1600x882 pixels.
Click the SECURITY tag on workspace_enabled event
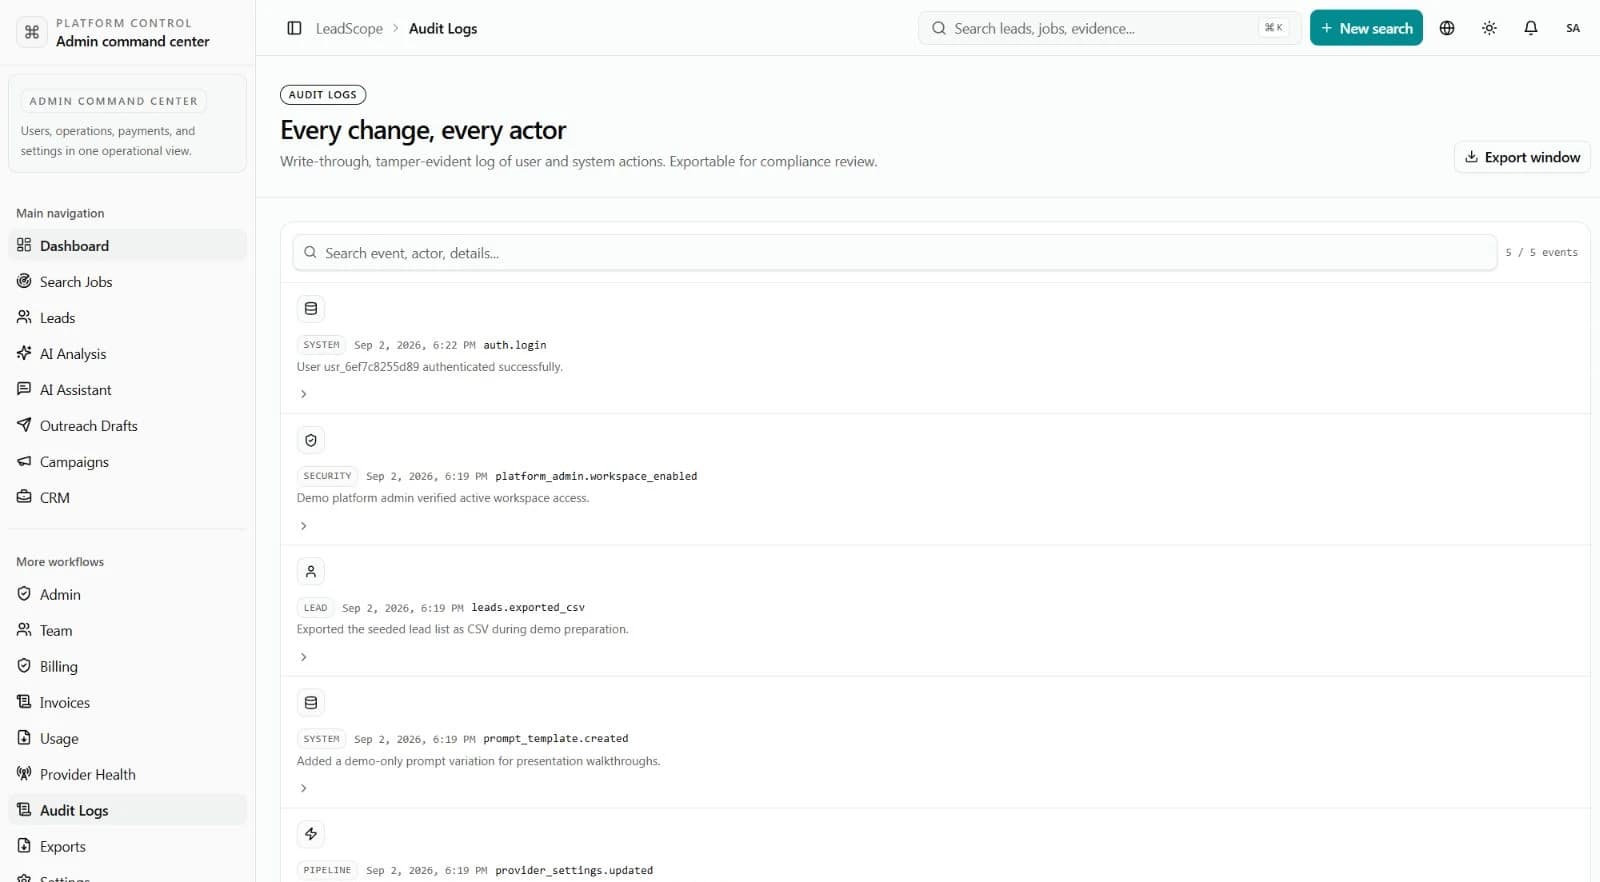point(327,476)
